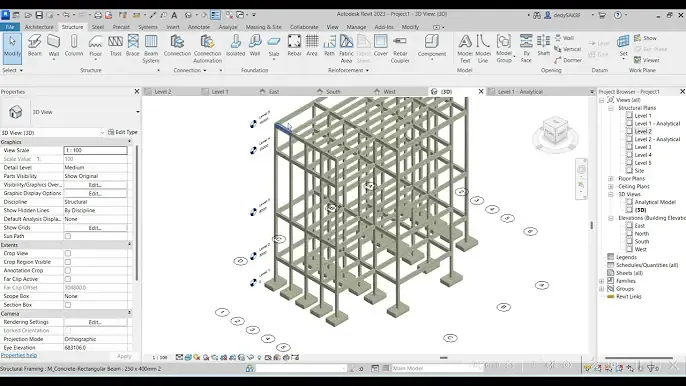
Task: Check the Section Box option
Action: [x=68, y=305]
